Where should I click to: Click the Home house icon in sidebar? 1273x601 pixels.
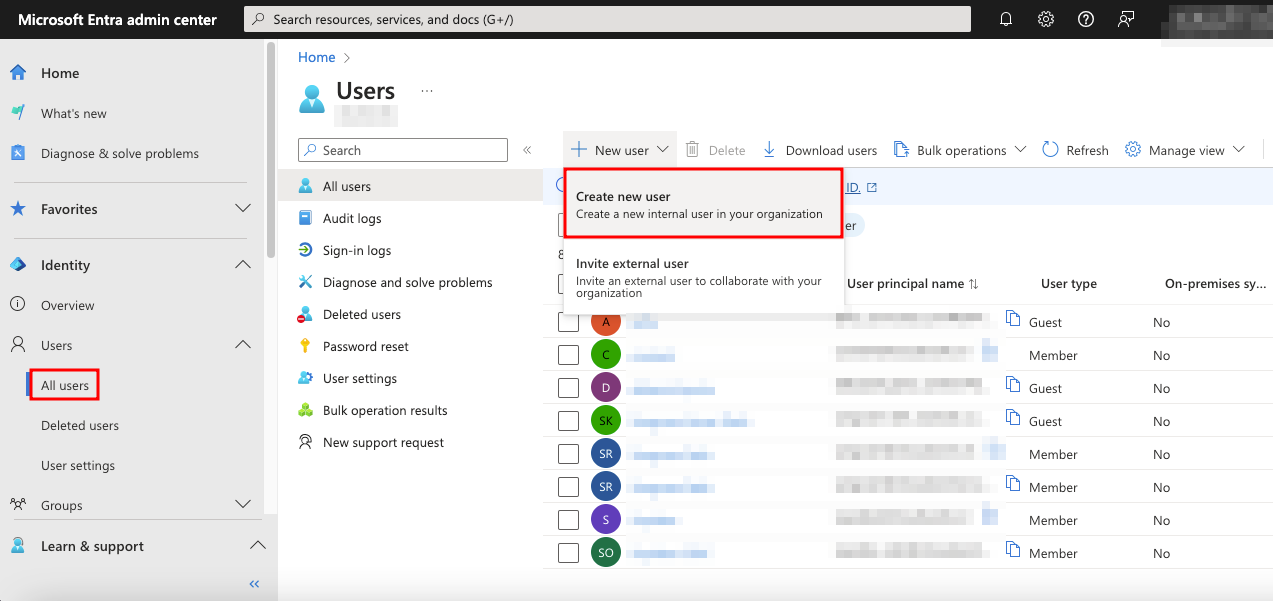18,73
